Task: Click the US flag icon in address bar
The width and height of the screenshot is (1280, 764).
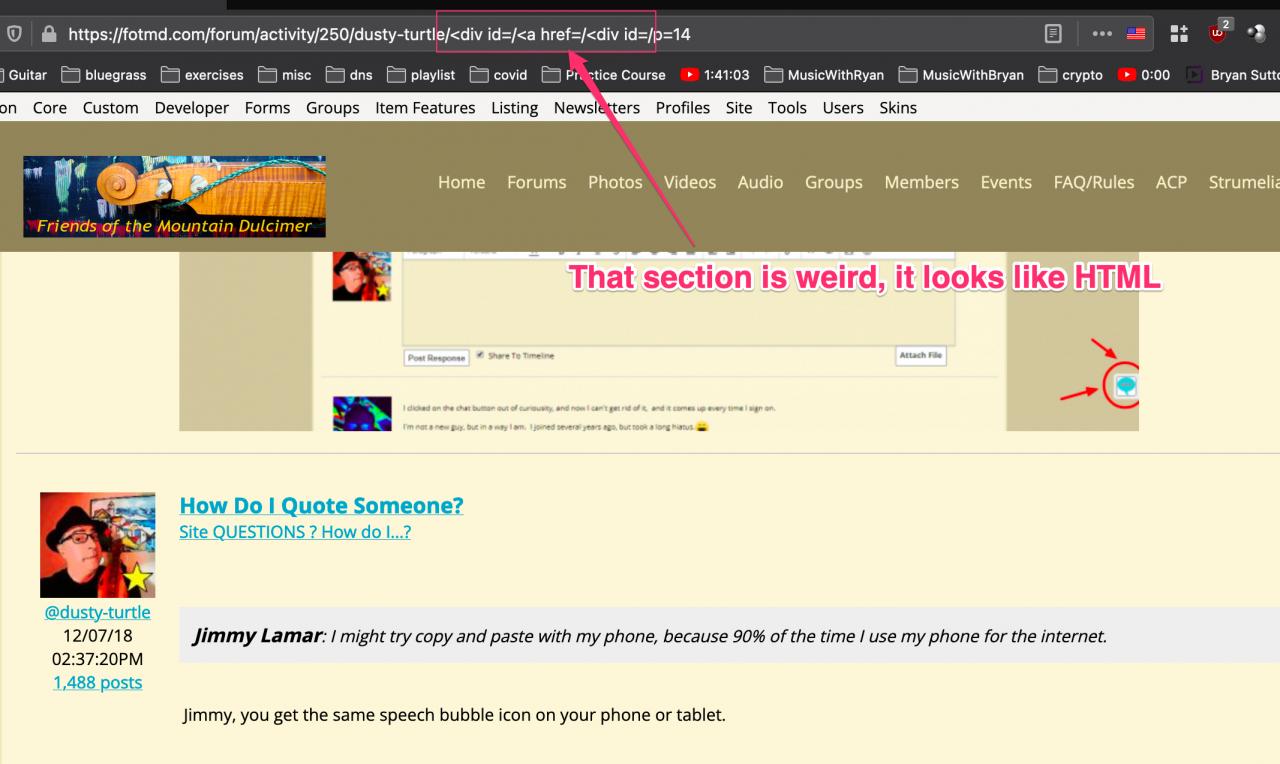Action: 1136,34
